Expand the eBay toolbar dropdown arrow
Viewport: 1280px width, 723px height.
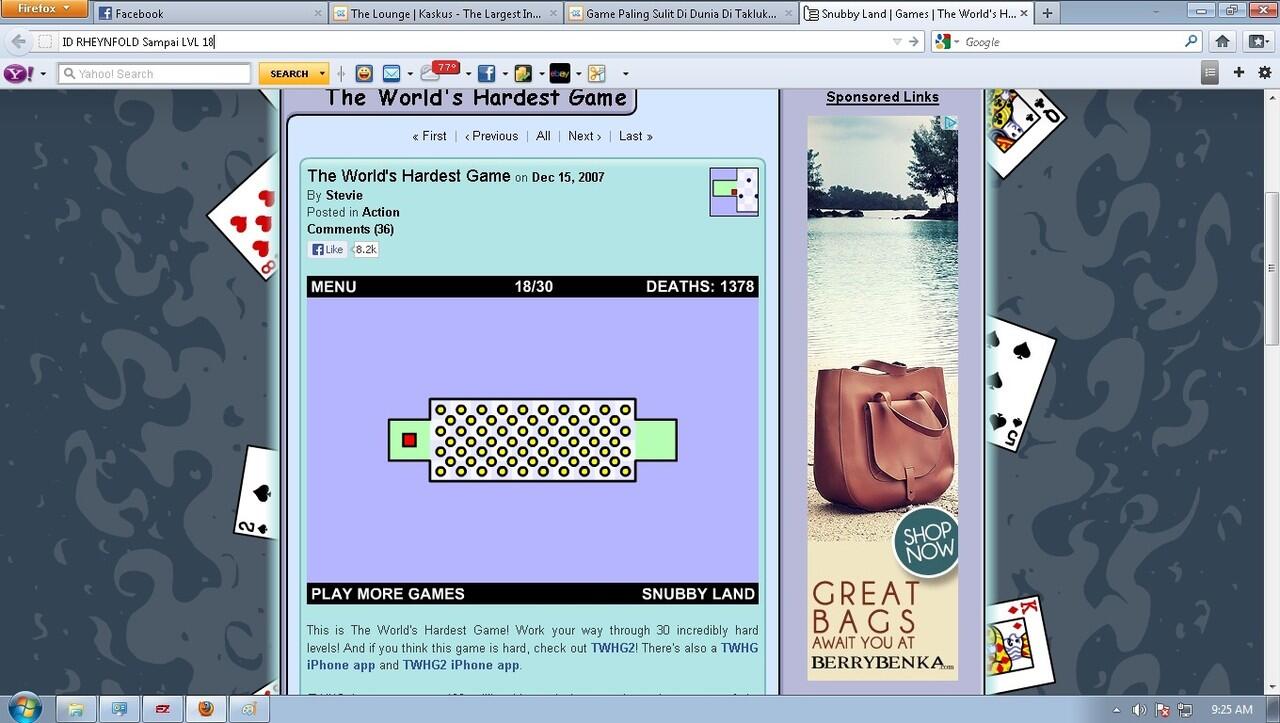(579, 74)
